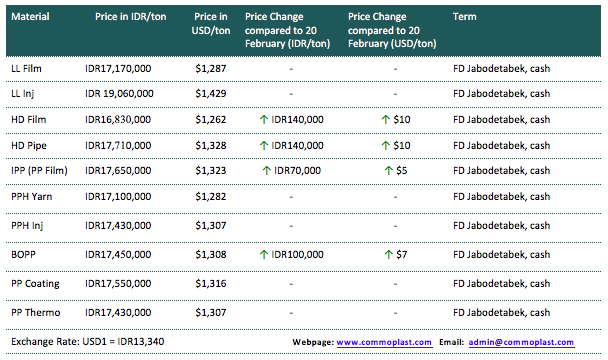The image size is (608, 360).
Task: Click the admin@commoplast.com email link
Action: tap(521, 342)
